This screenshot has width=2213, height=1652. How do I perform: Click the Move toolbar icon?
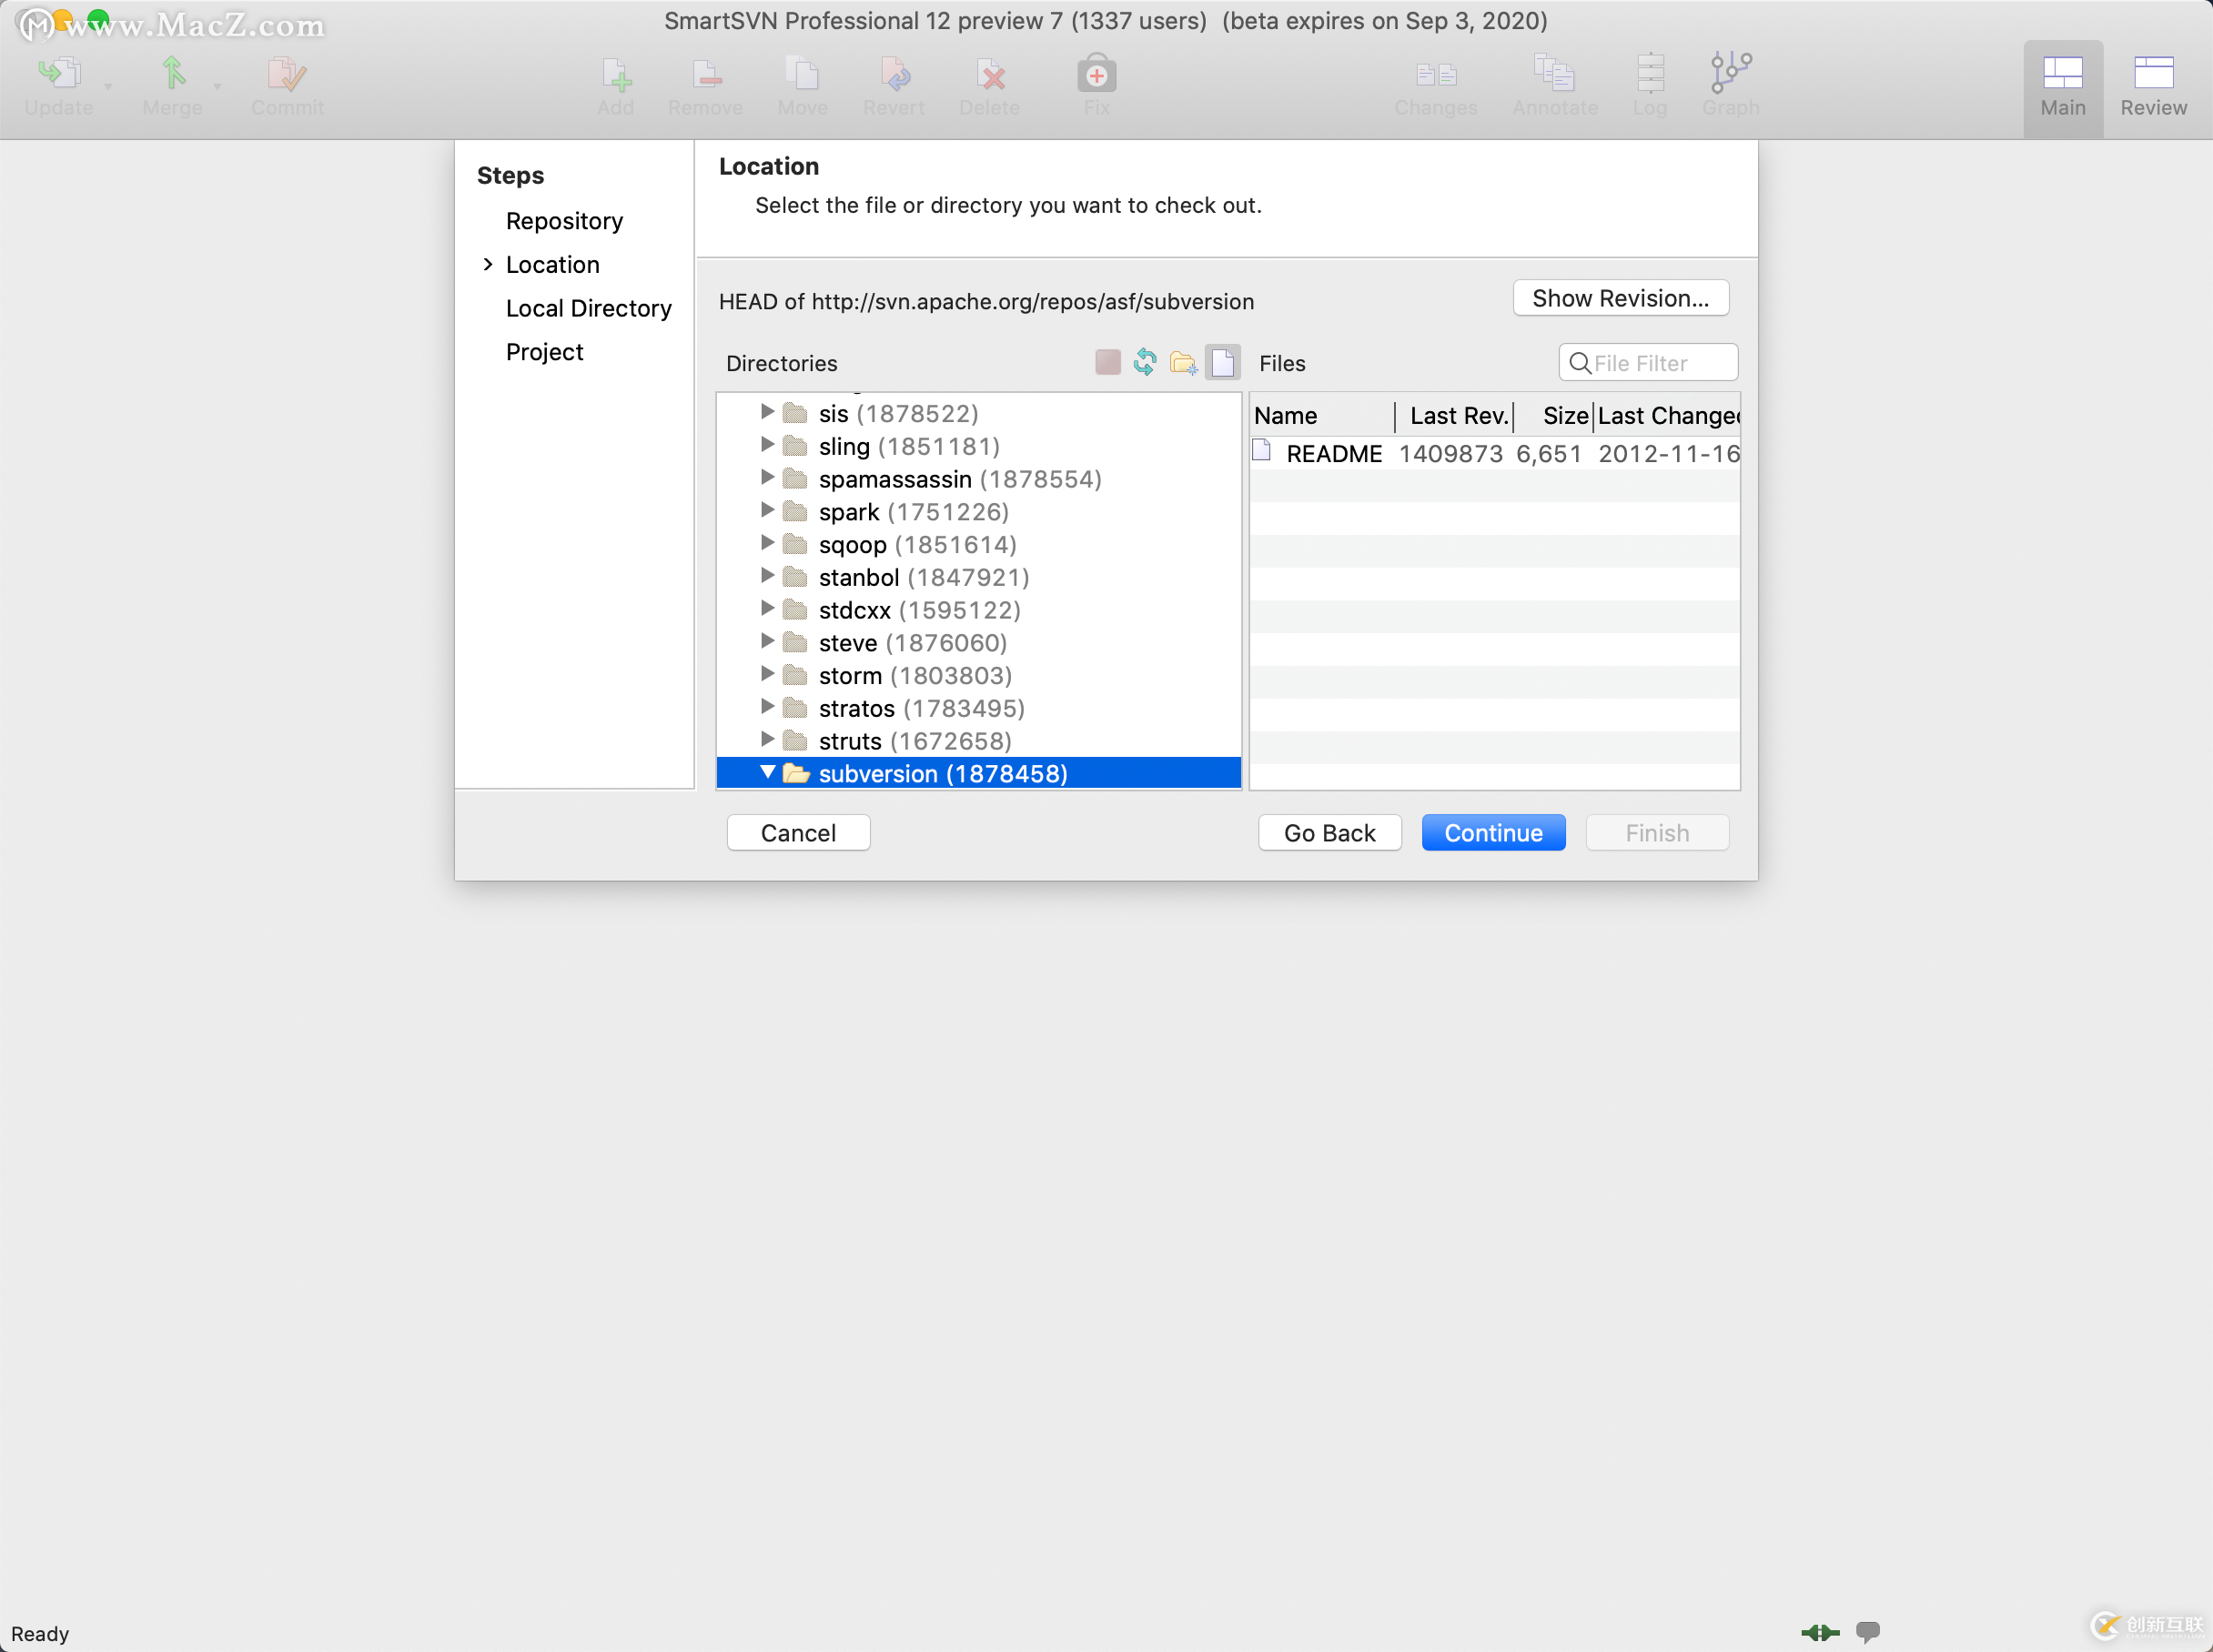pyautogui.click(x=802, y=74)
